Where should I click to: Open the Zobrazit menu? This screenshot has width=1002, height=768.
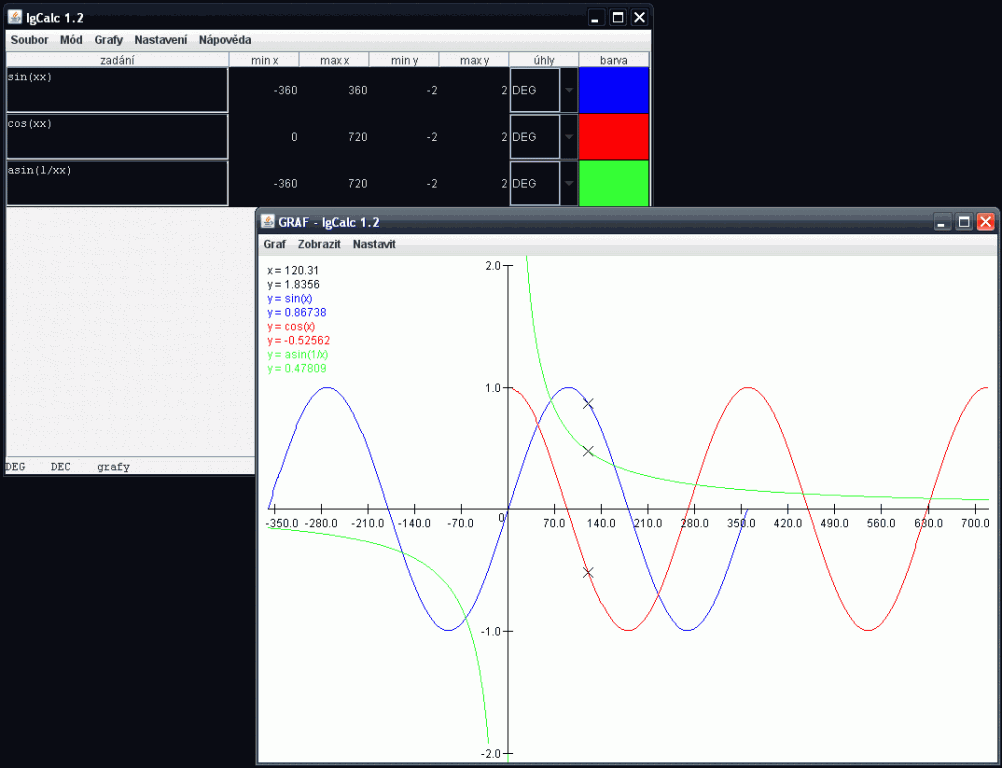point(319,244)
